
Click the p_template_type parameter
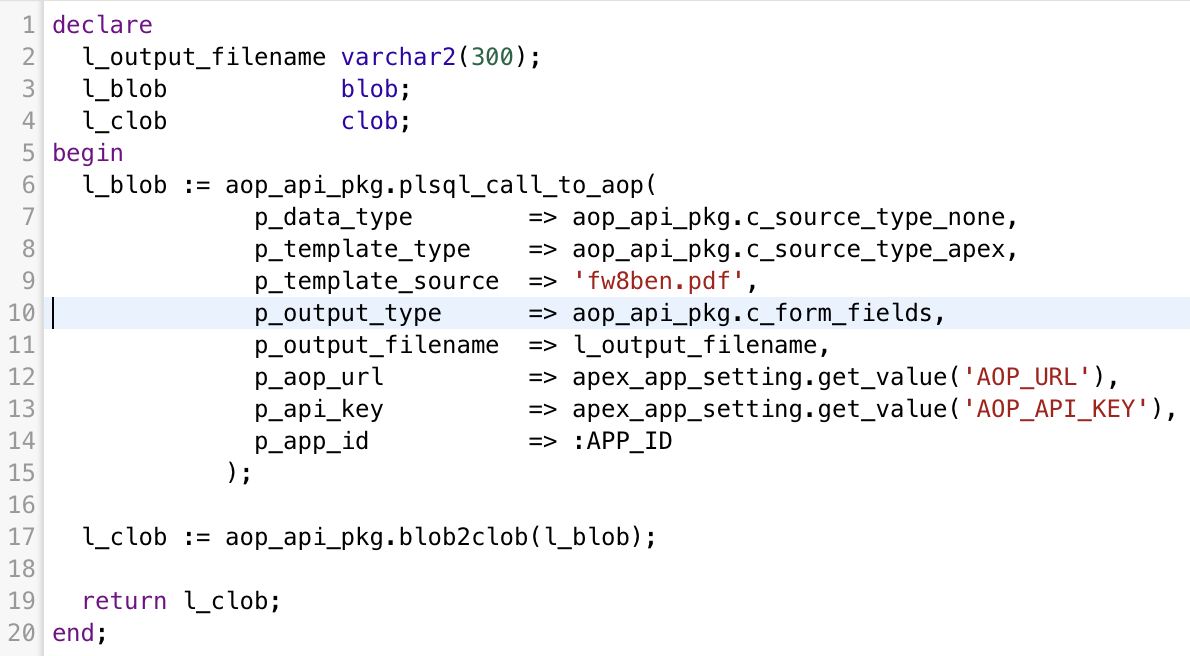pos(362,250)
